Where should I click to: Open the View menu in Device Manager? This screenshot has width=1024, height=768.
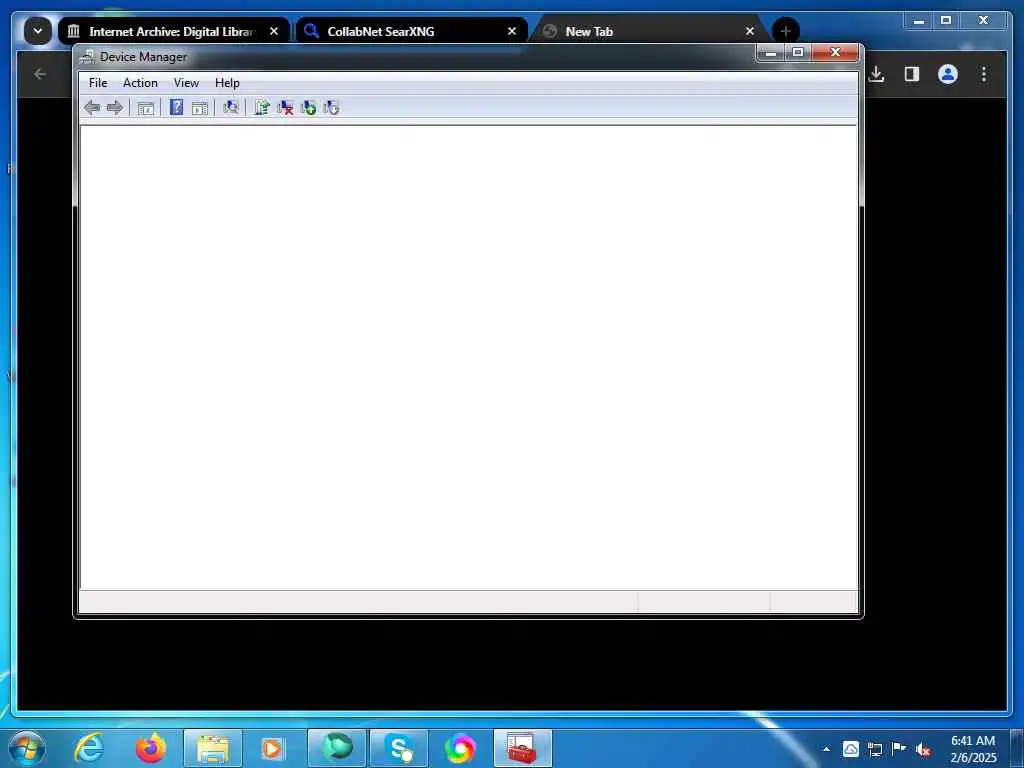point(186,83)
